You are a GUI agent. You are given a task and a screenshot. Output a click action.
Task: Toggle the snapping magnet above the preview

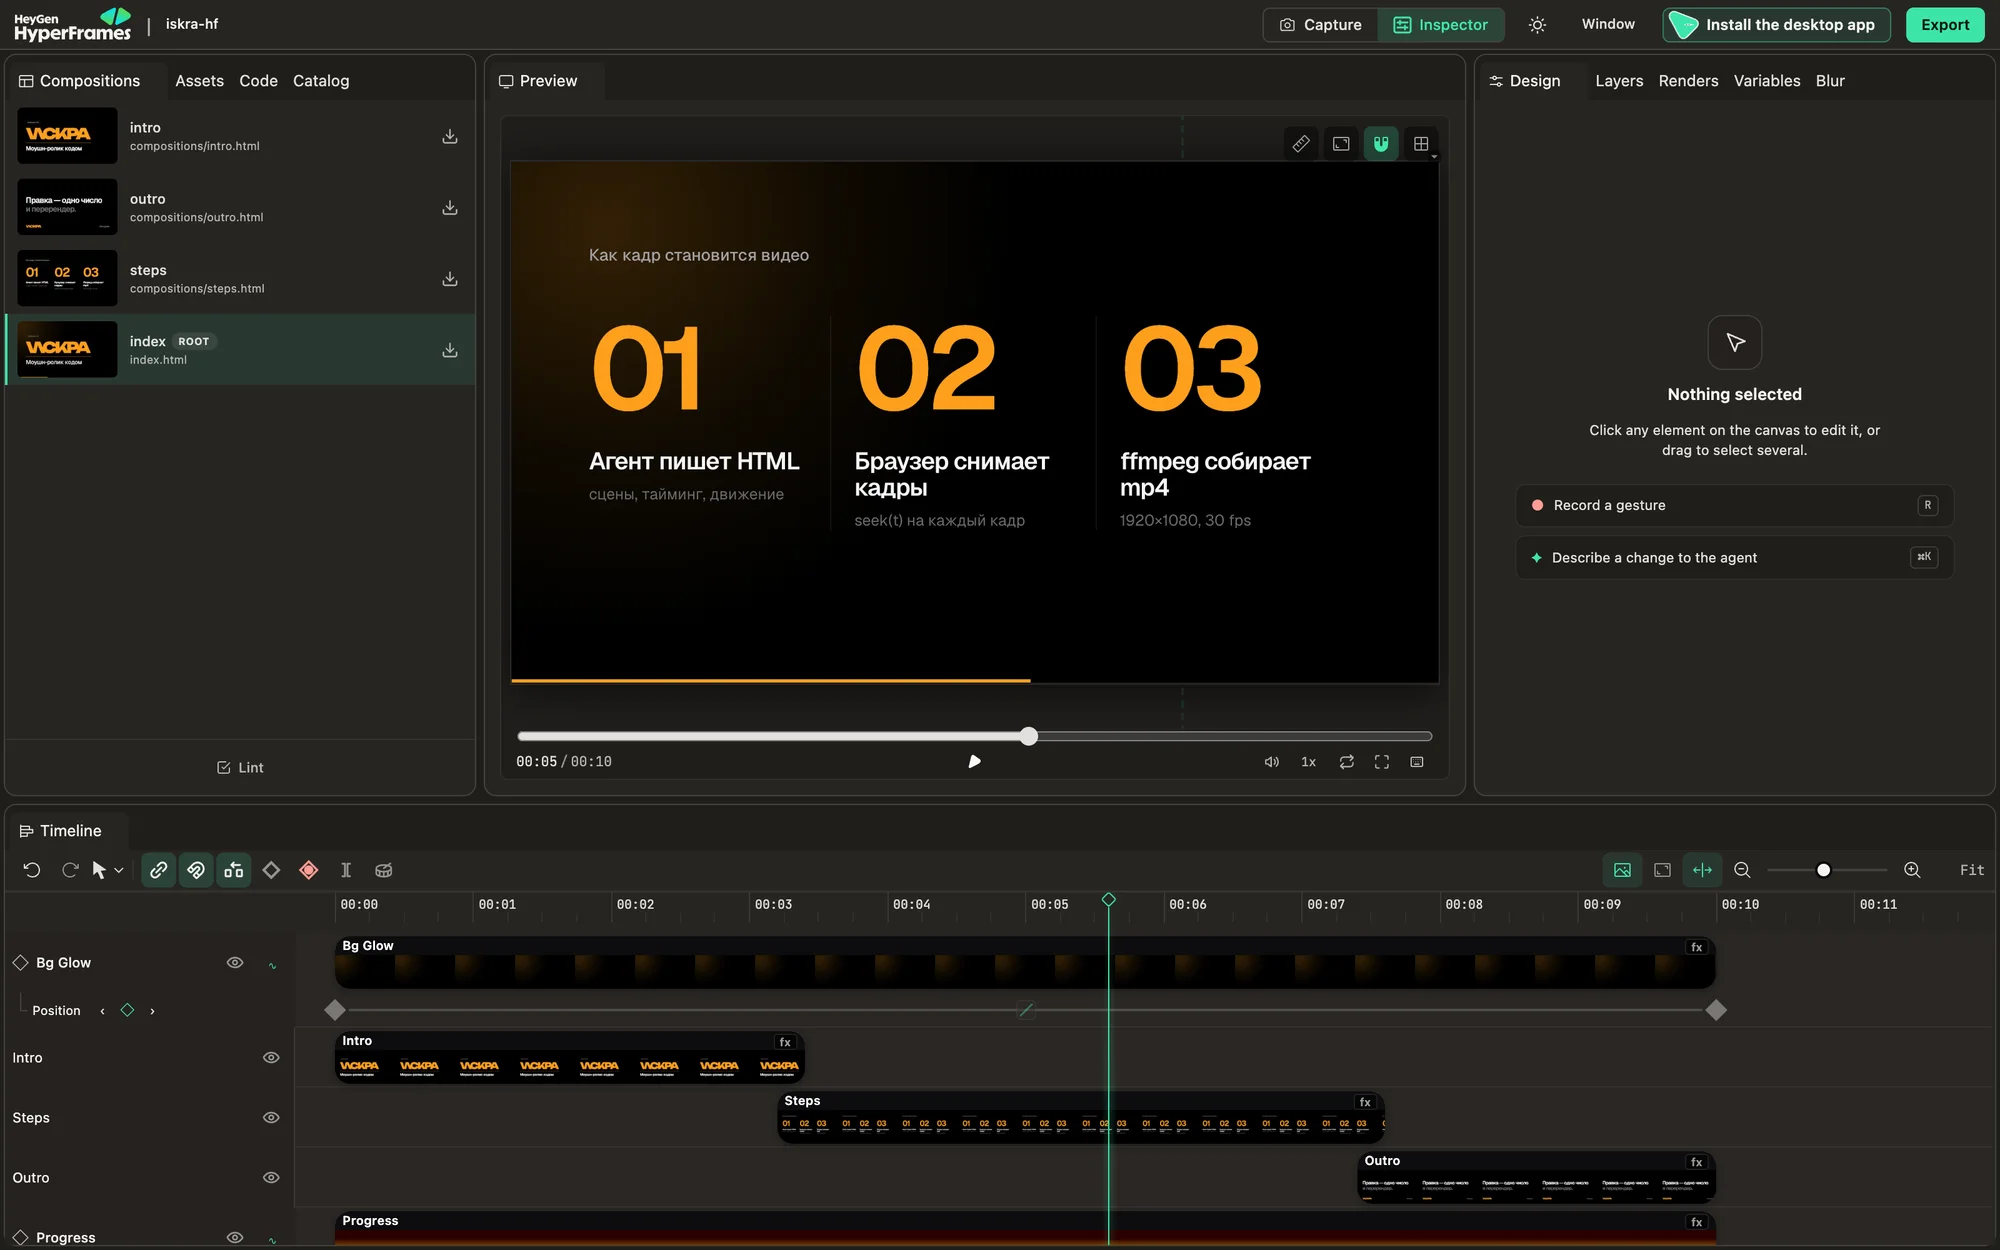[x=1381, y=144]
